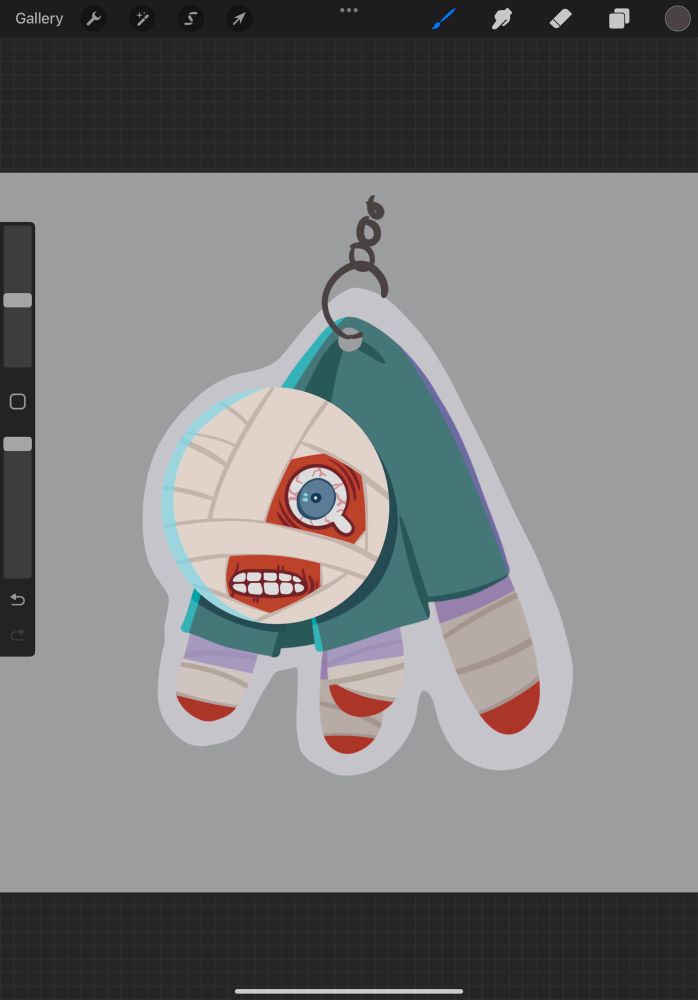Activate the Selection tool

tap(191, 18)
